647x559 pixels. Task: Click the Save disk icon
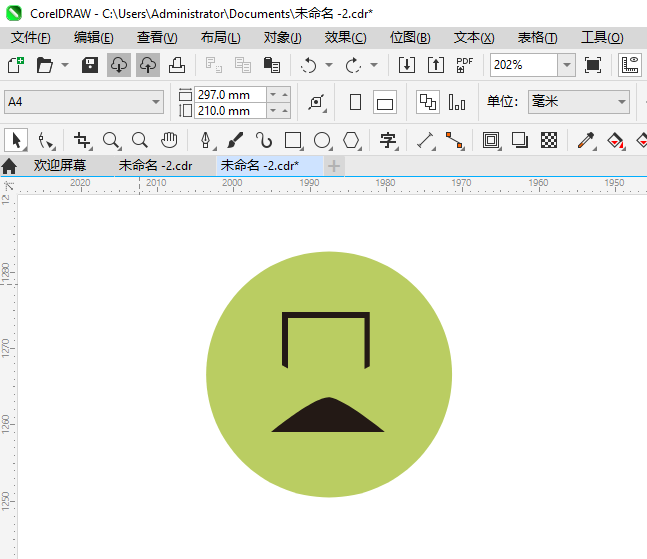tap(90, 65)
